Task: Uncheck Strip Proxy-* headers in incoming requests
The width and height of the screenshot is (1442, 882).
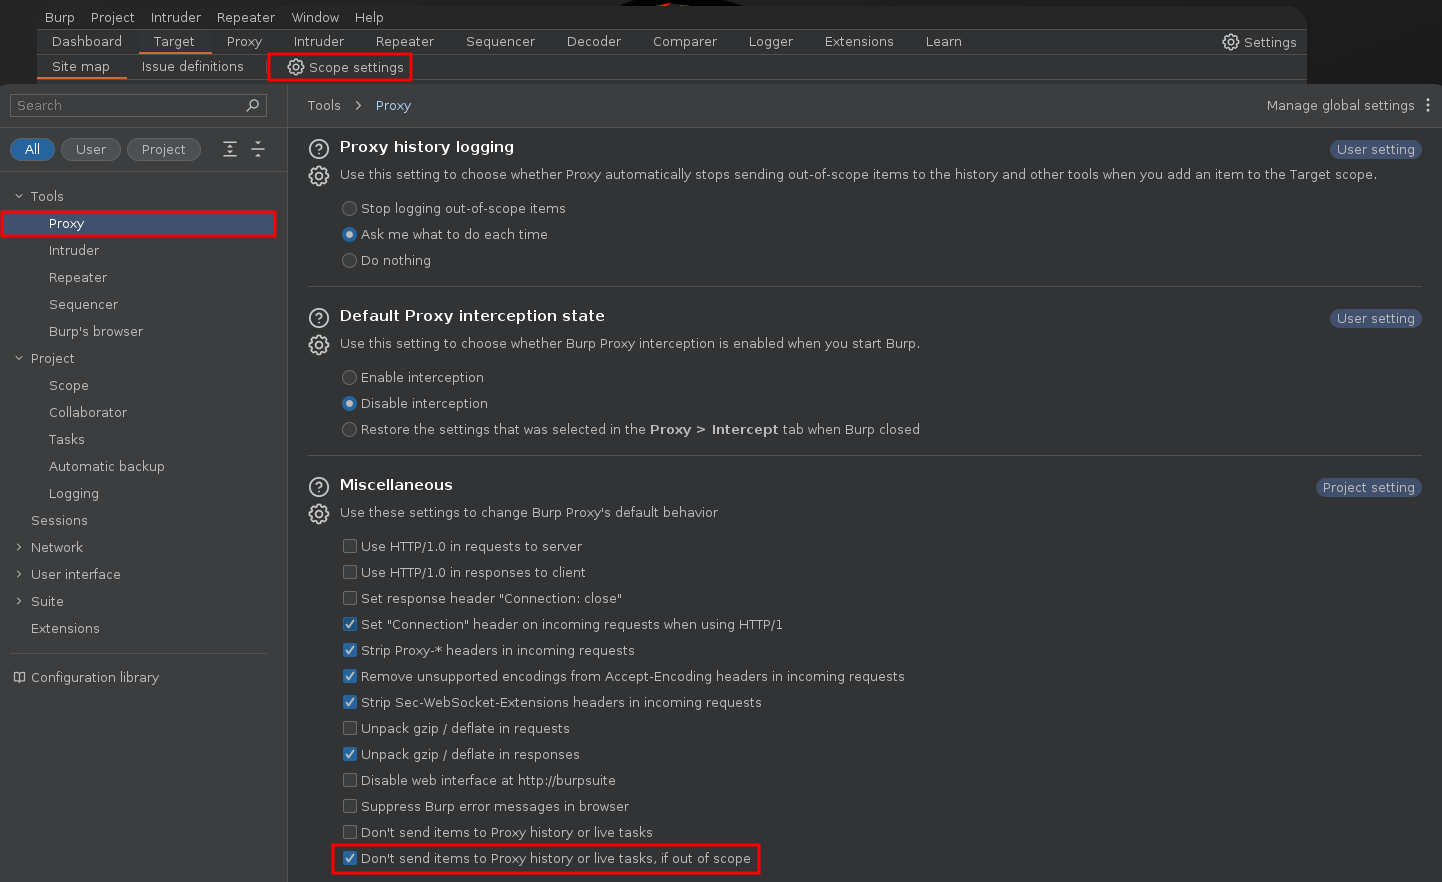Action: coord(350,650)
